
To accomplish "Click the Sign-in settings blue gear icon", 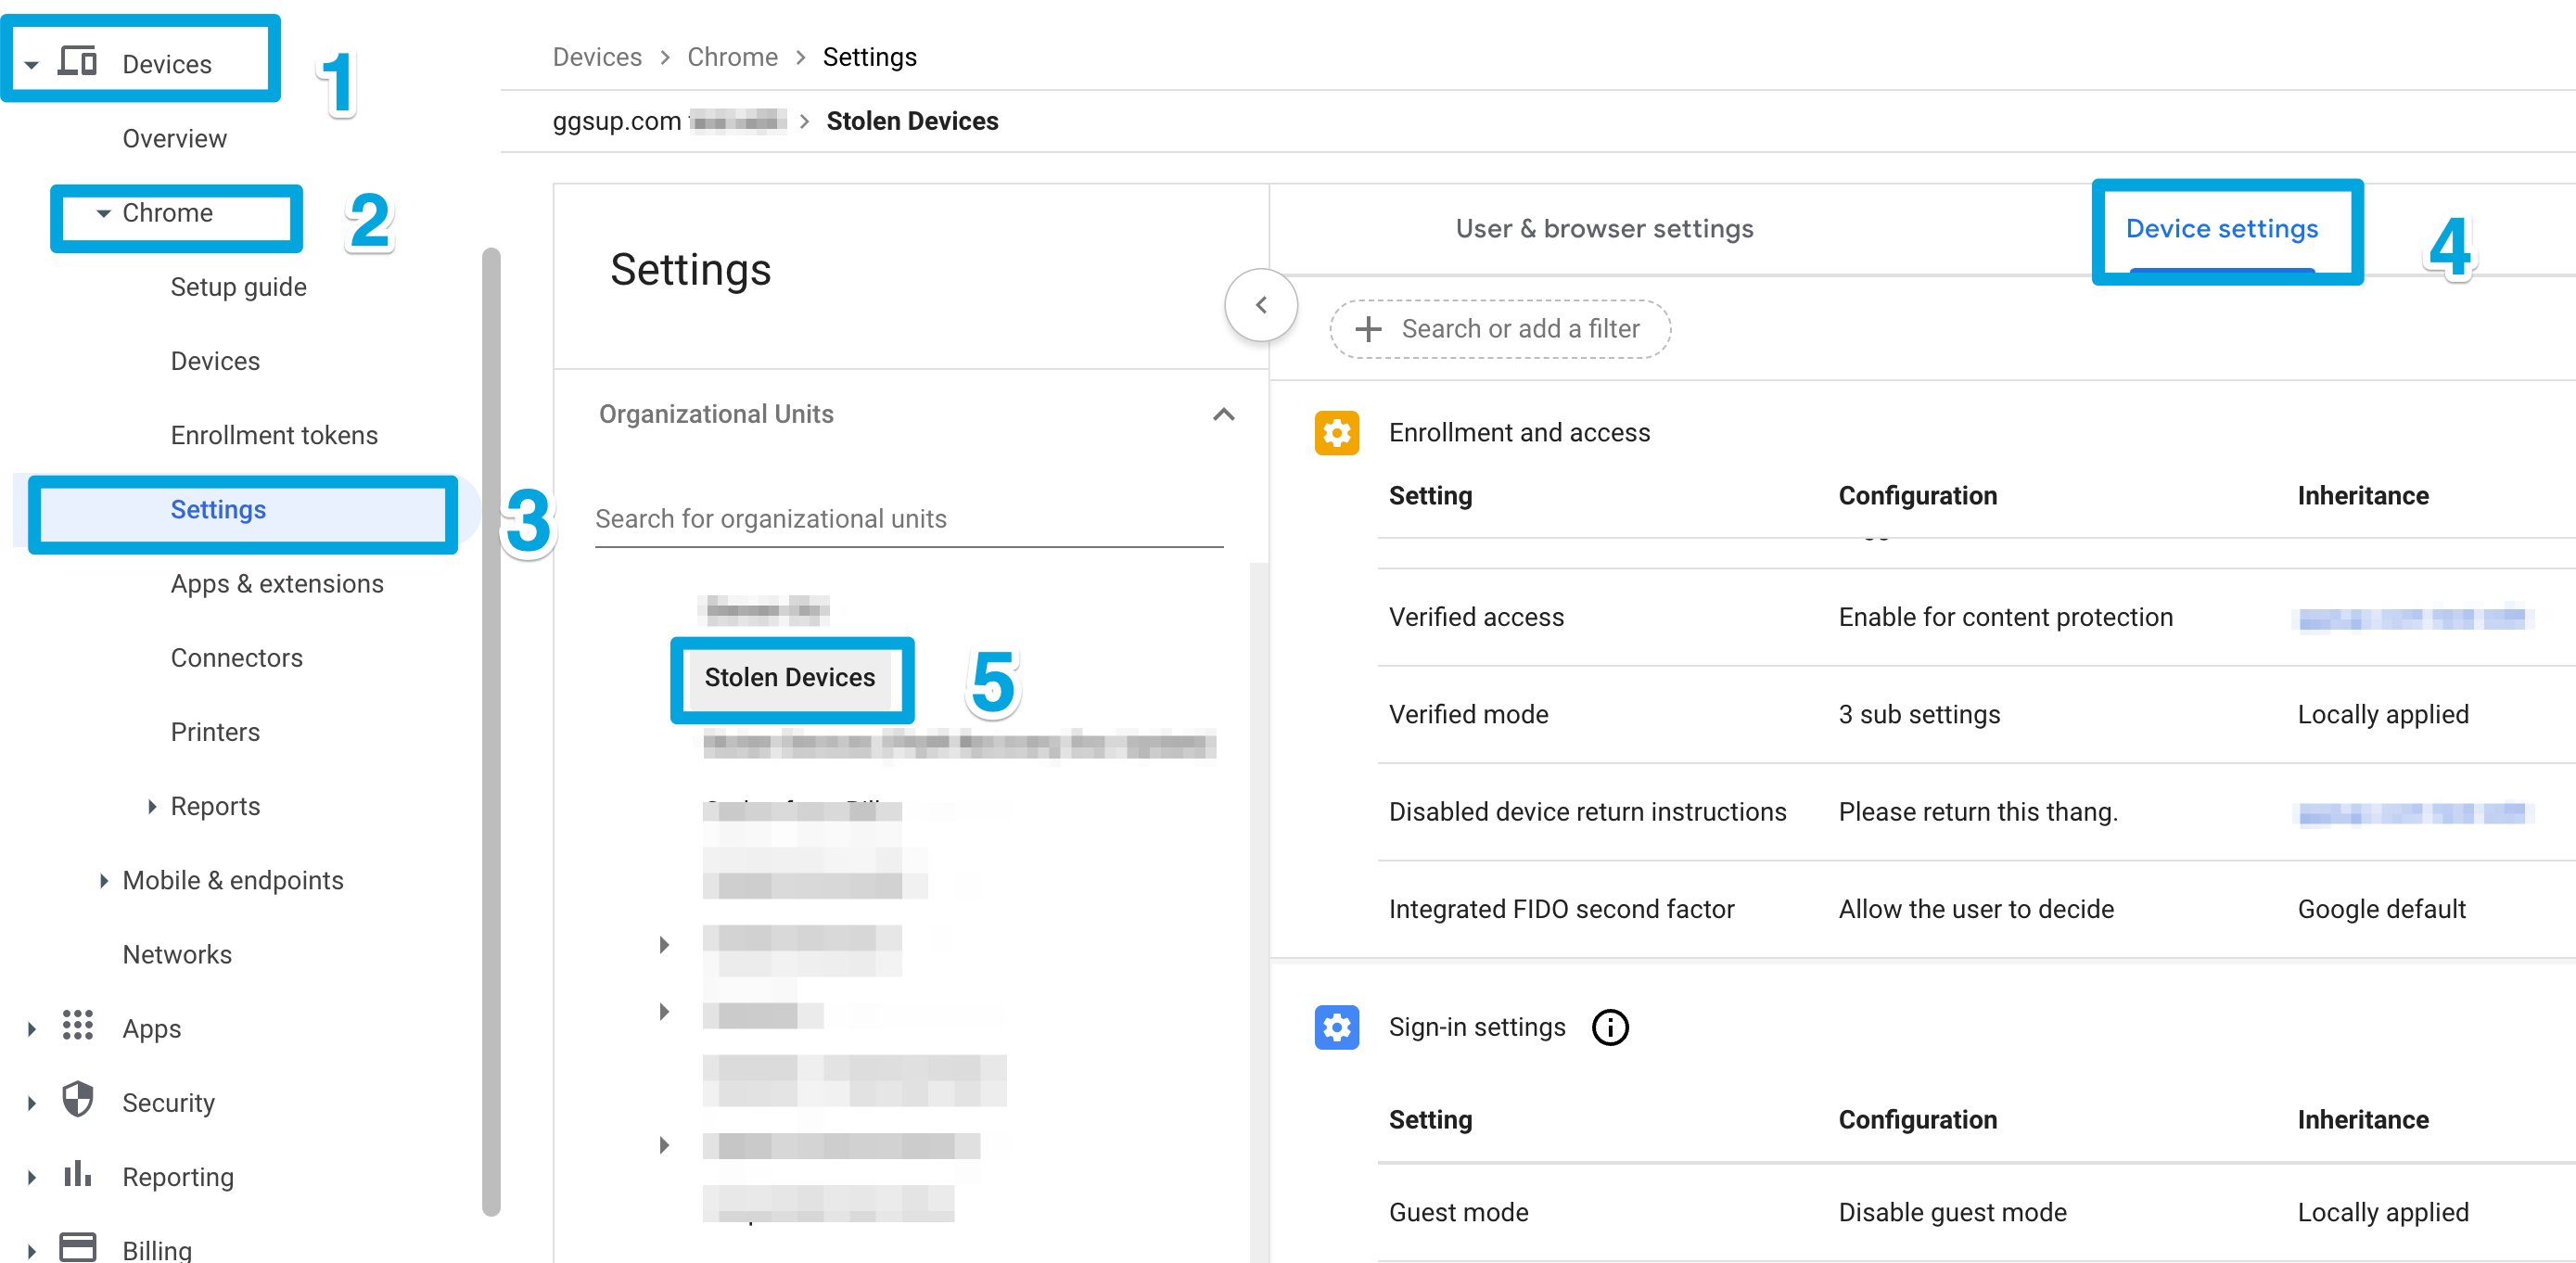I will point(1336,1027).
